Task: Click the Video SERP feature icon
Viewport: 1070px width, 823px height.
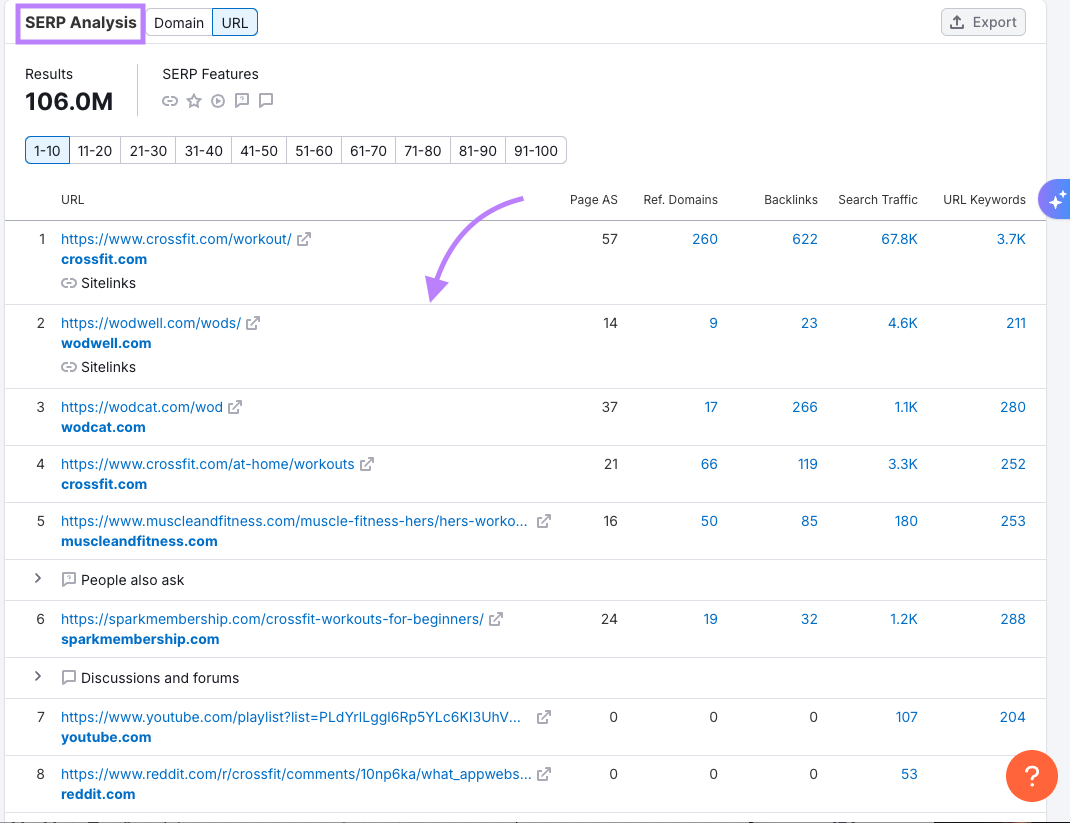Action: pyautogui.click(x=217, y=100)
